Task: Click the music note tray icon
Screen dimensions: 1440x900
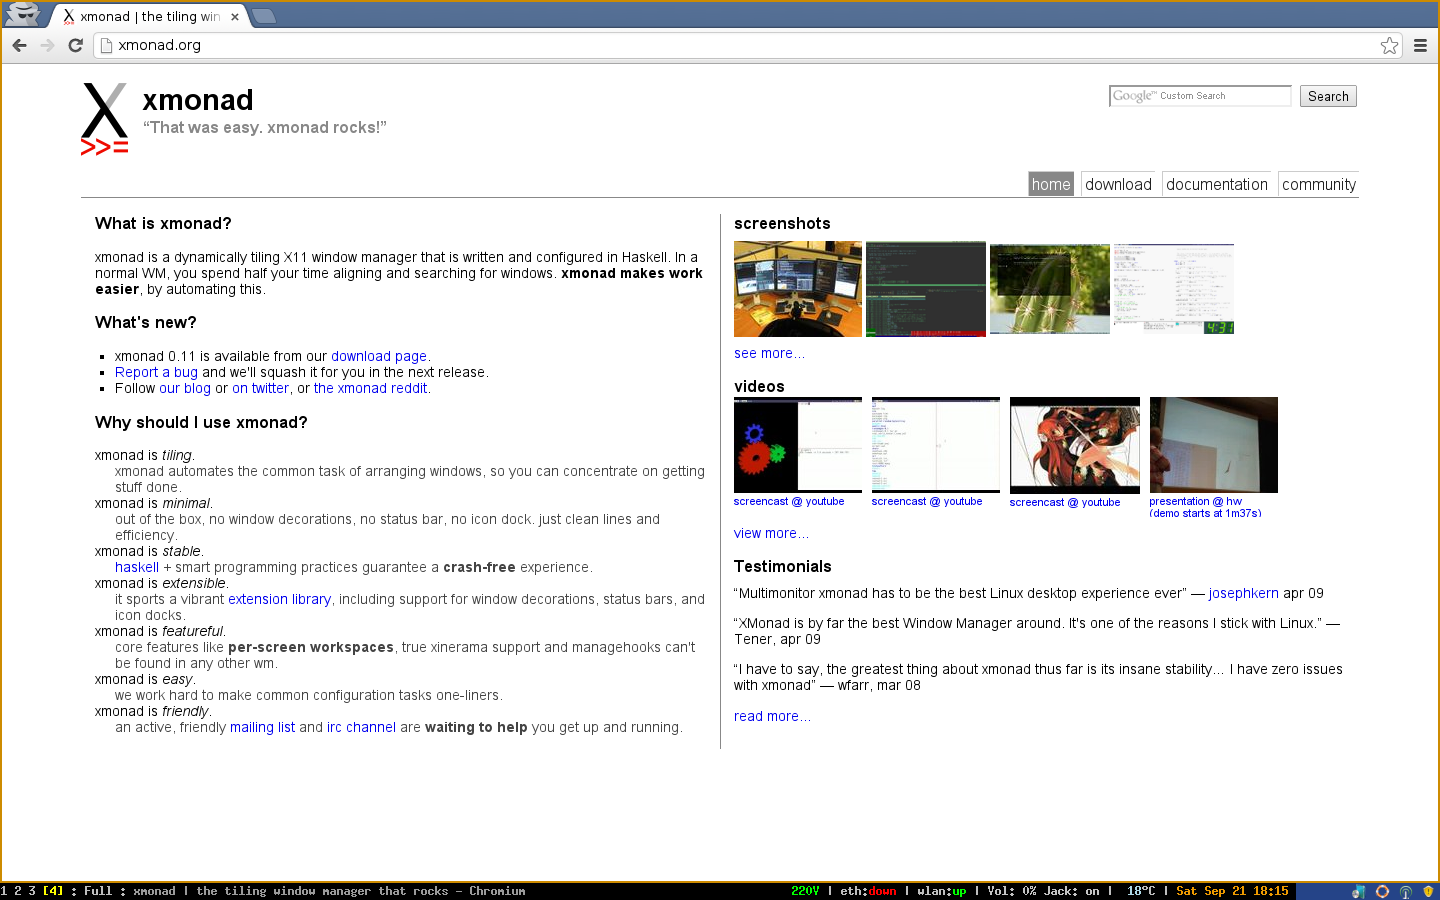Action: pos(1358,891)
